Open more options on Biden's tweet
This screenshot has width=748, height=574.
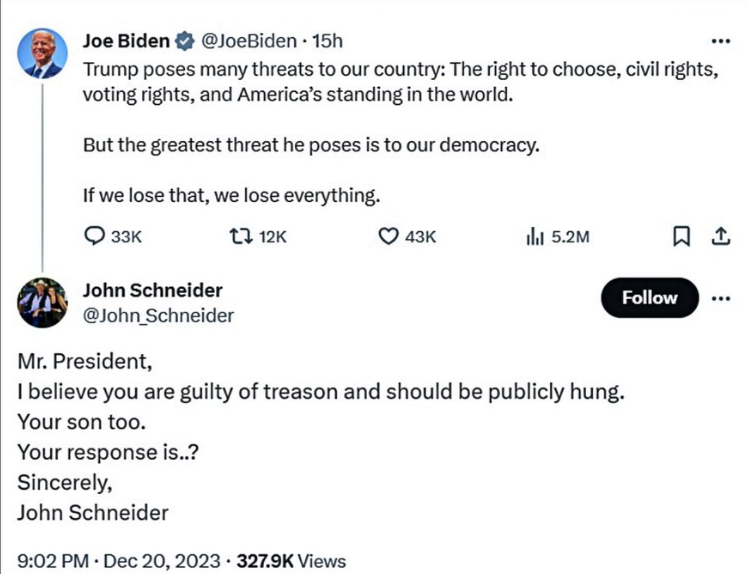coord(720,42)
